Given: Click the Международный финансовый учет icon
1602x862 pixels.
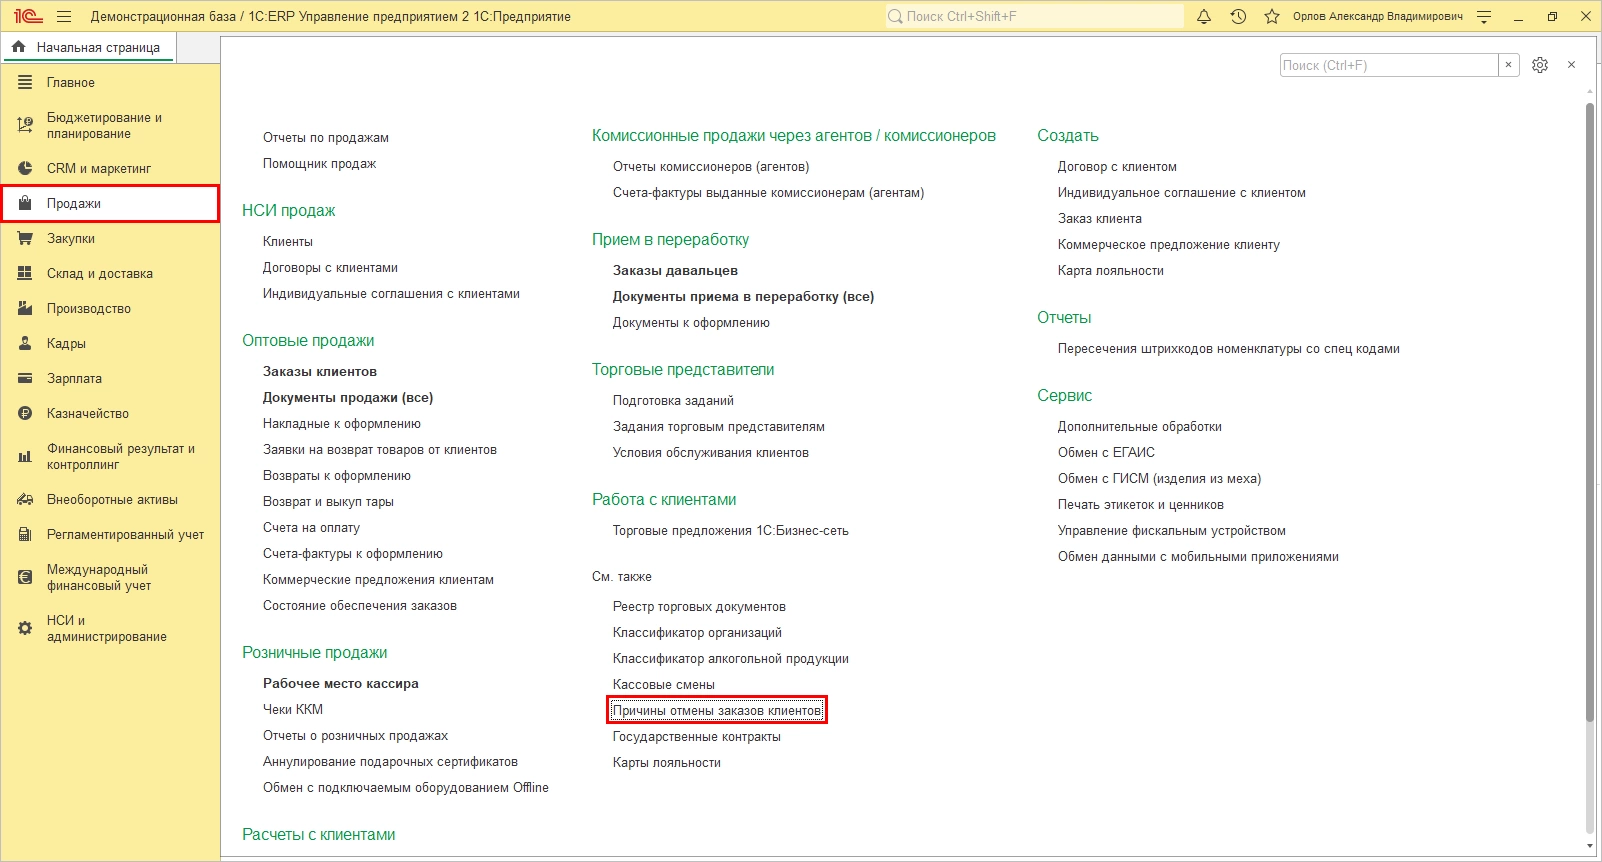Looking at the screenshot, I should point(25,577).
